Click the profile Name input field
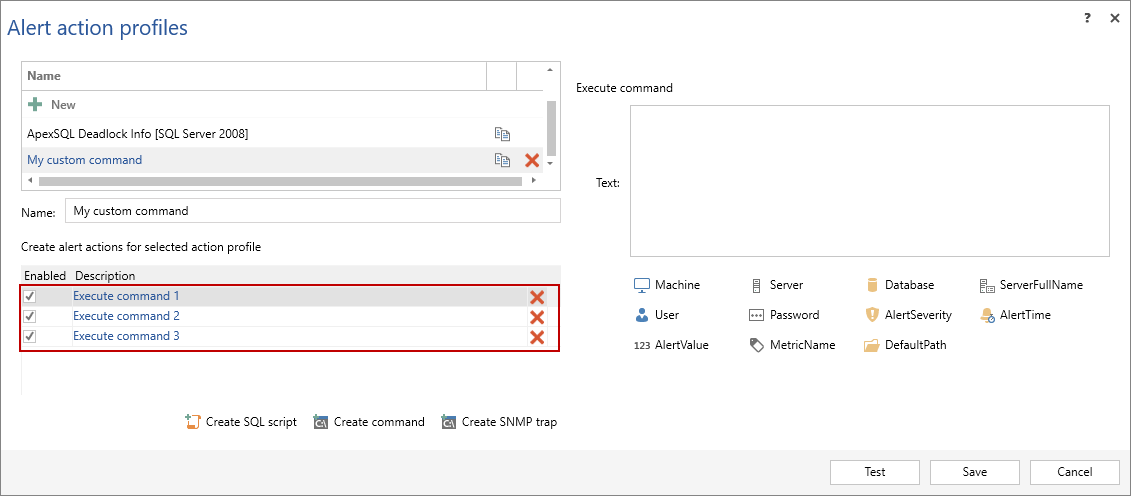The height and width of the screenshot is (496, 1131). [x=312, y=211]
